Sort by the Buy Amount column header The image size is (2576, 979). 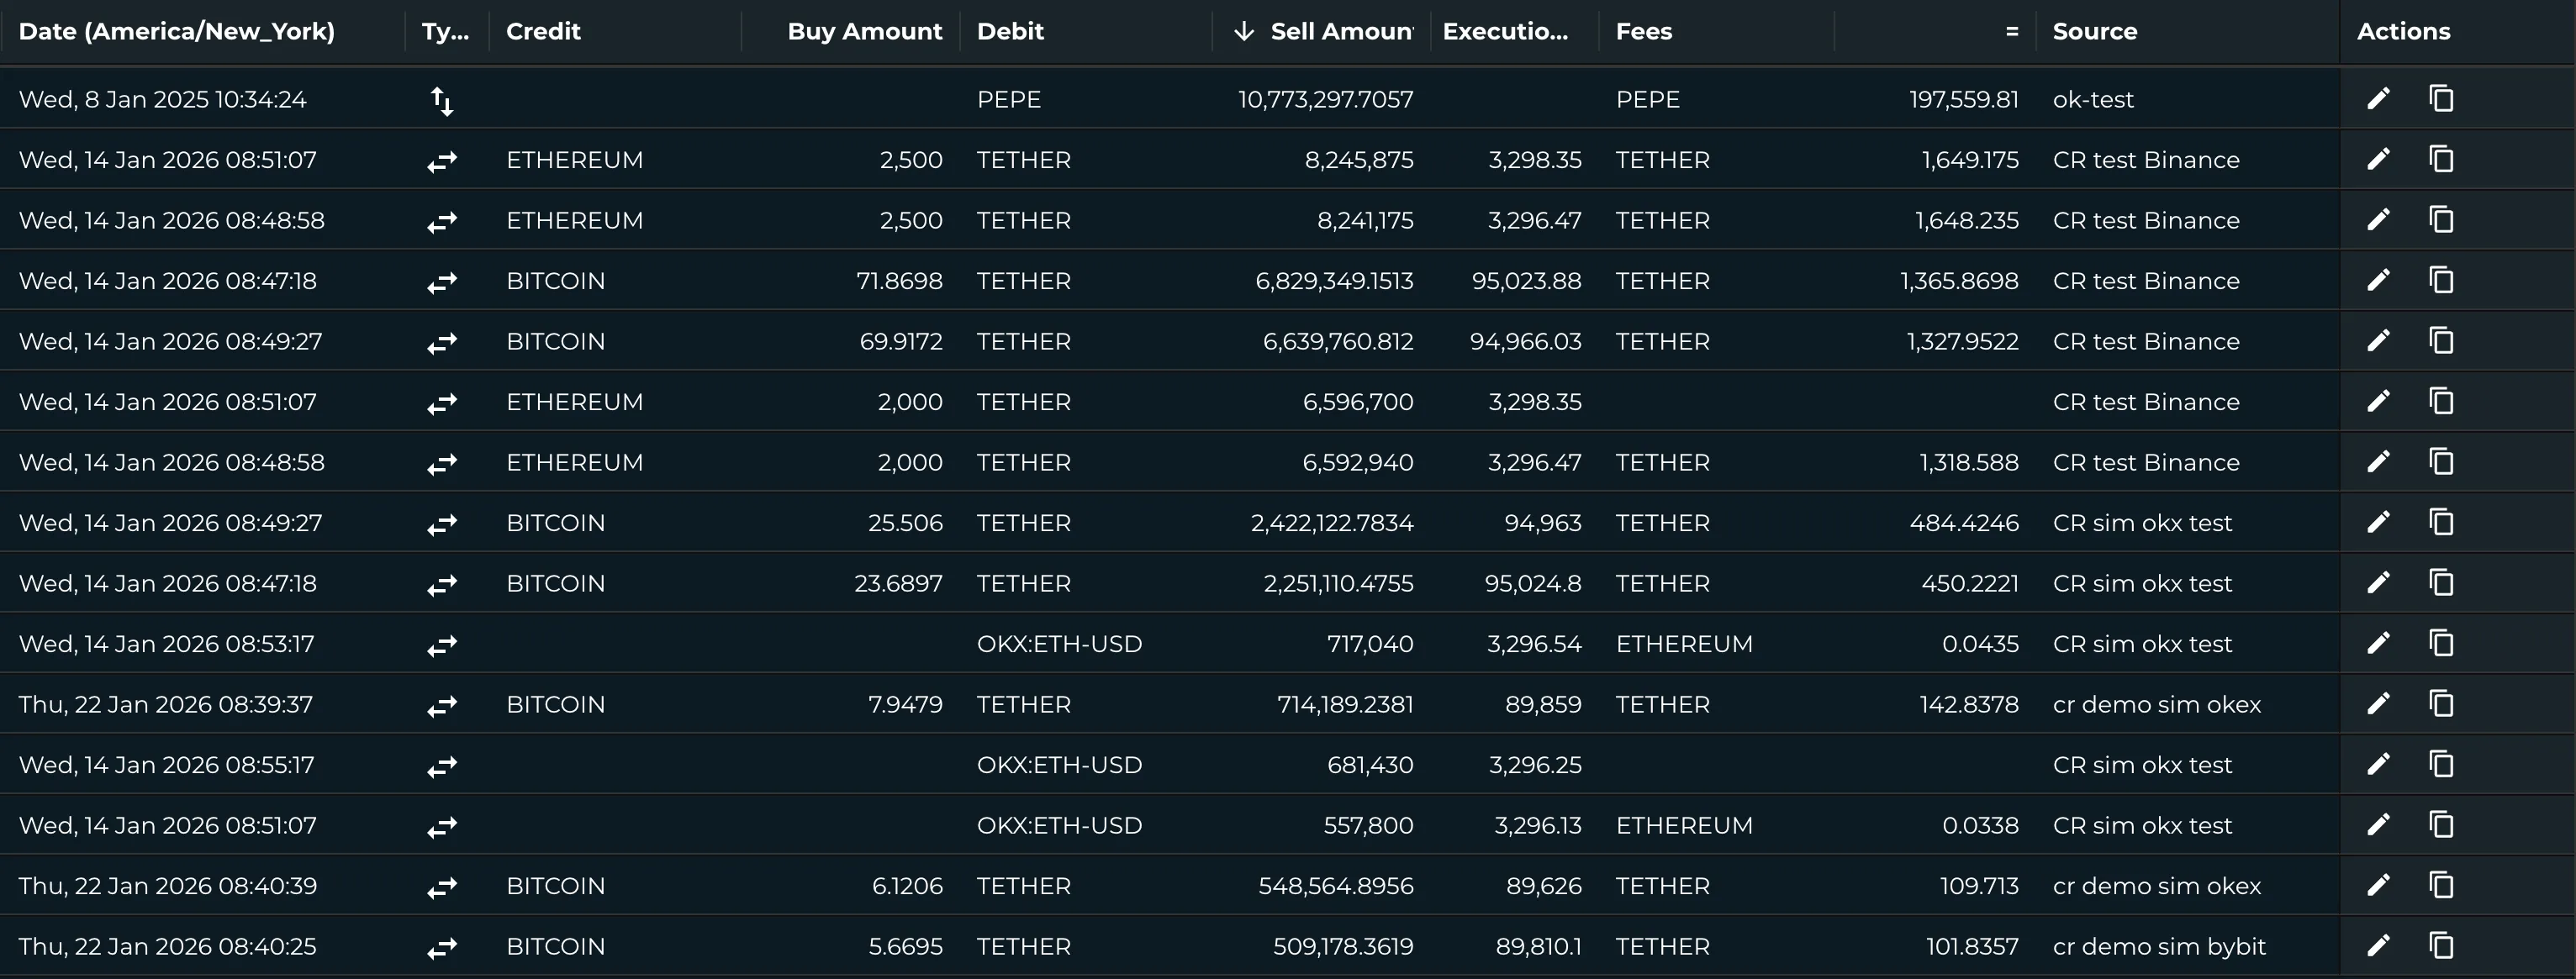(x=865, y=31)
